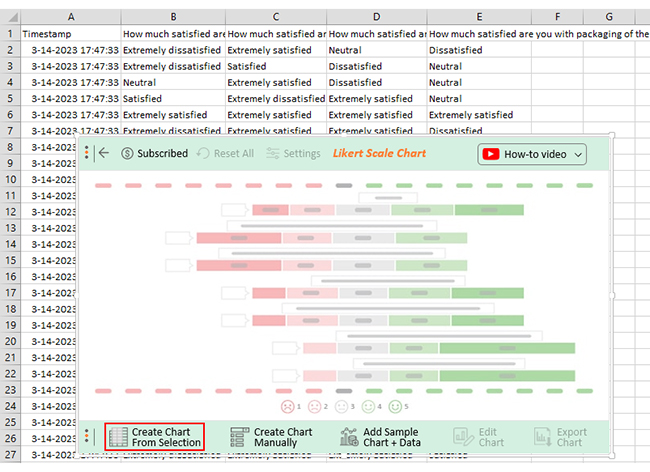Click Reset All in chart toolbar
Image resolution: width=650 pixels, height=472 pixels.
(x=226, y=153)
